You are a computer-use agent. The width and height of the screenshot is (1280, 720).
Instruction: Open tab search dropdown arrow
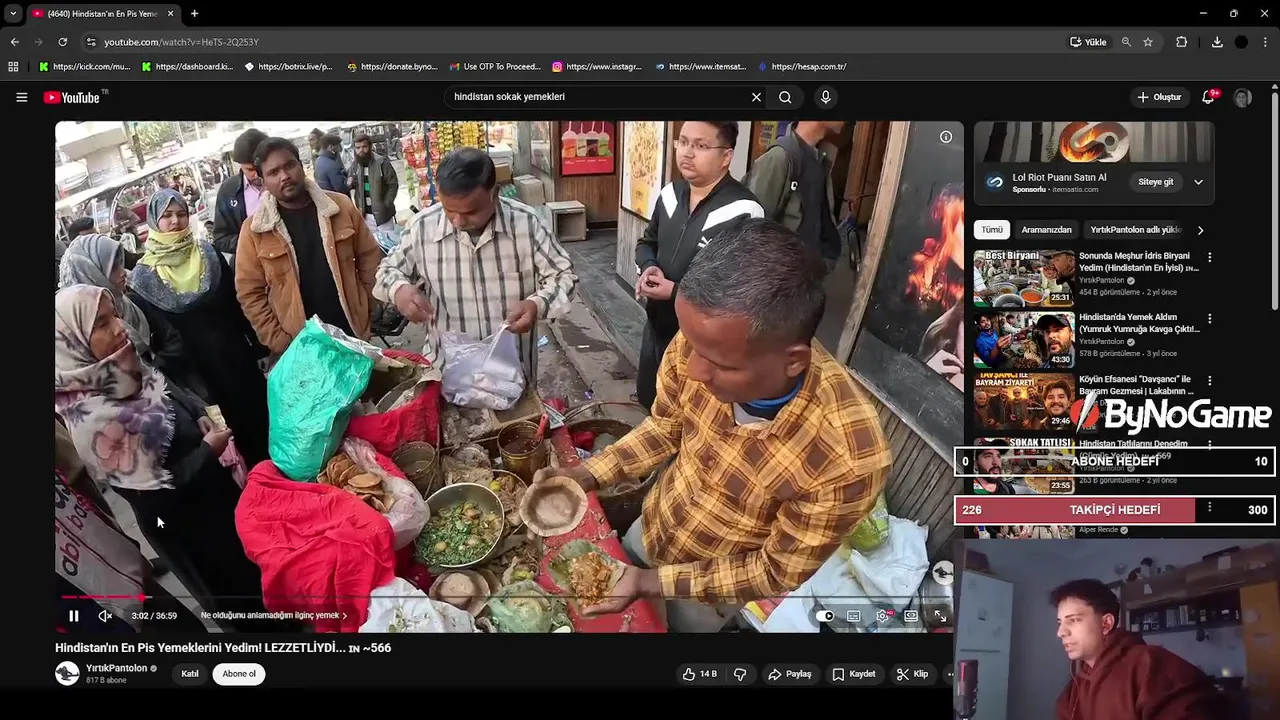[x=13, y=14]
